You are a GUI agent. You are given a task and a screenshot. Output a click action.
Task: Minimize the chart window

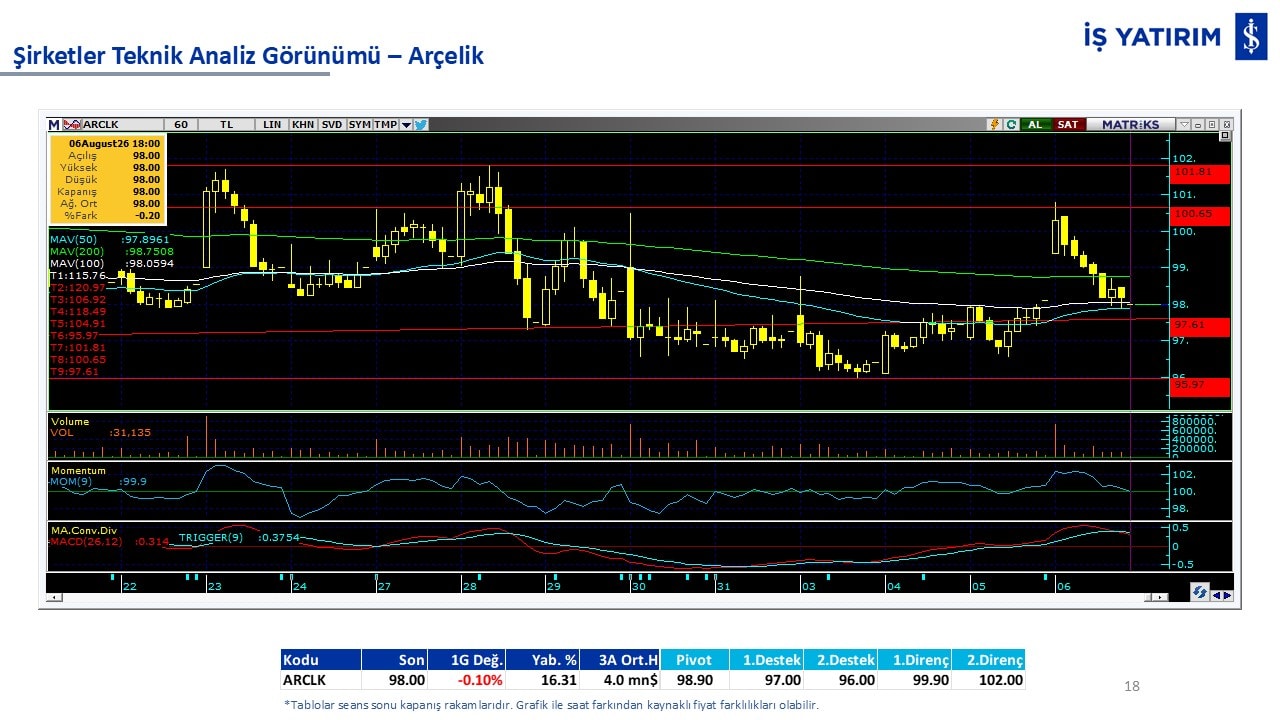[x=1198, y=125]
